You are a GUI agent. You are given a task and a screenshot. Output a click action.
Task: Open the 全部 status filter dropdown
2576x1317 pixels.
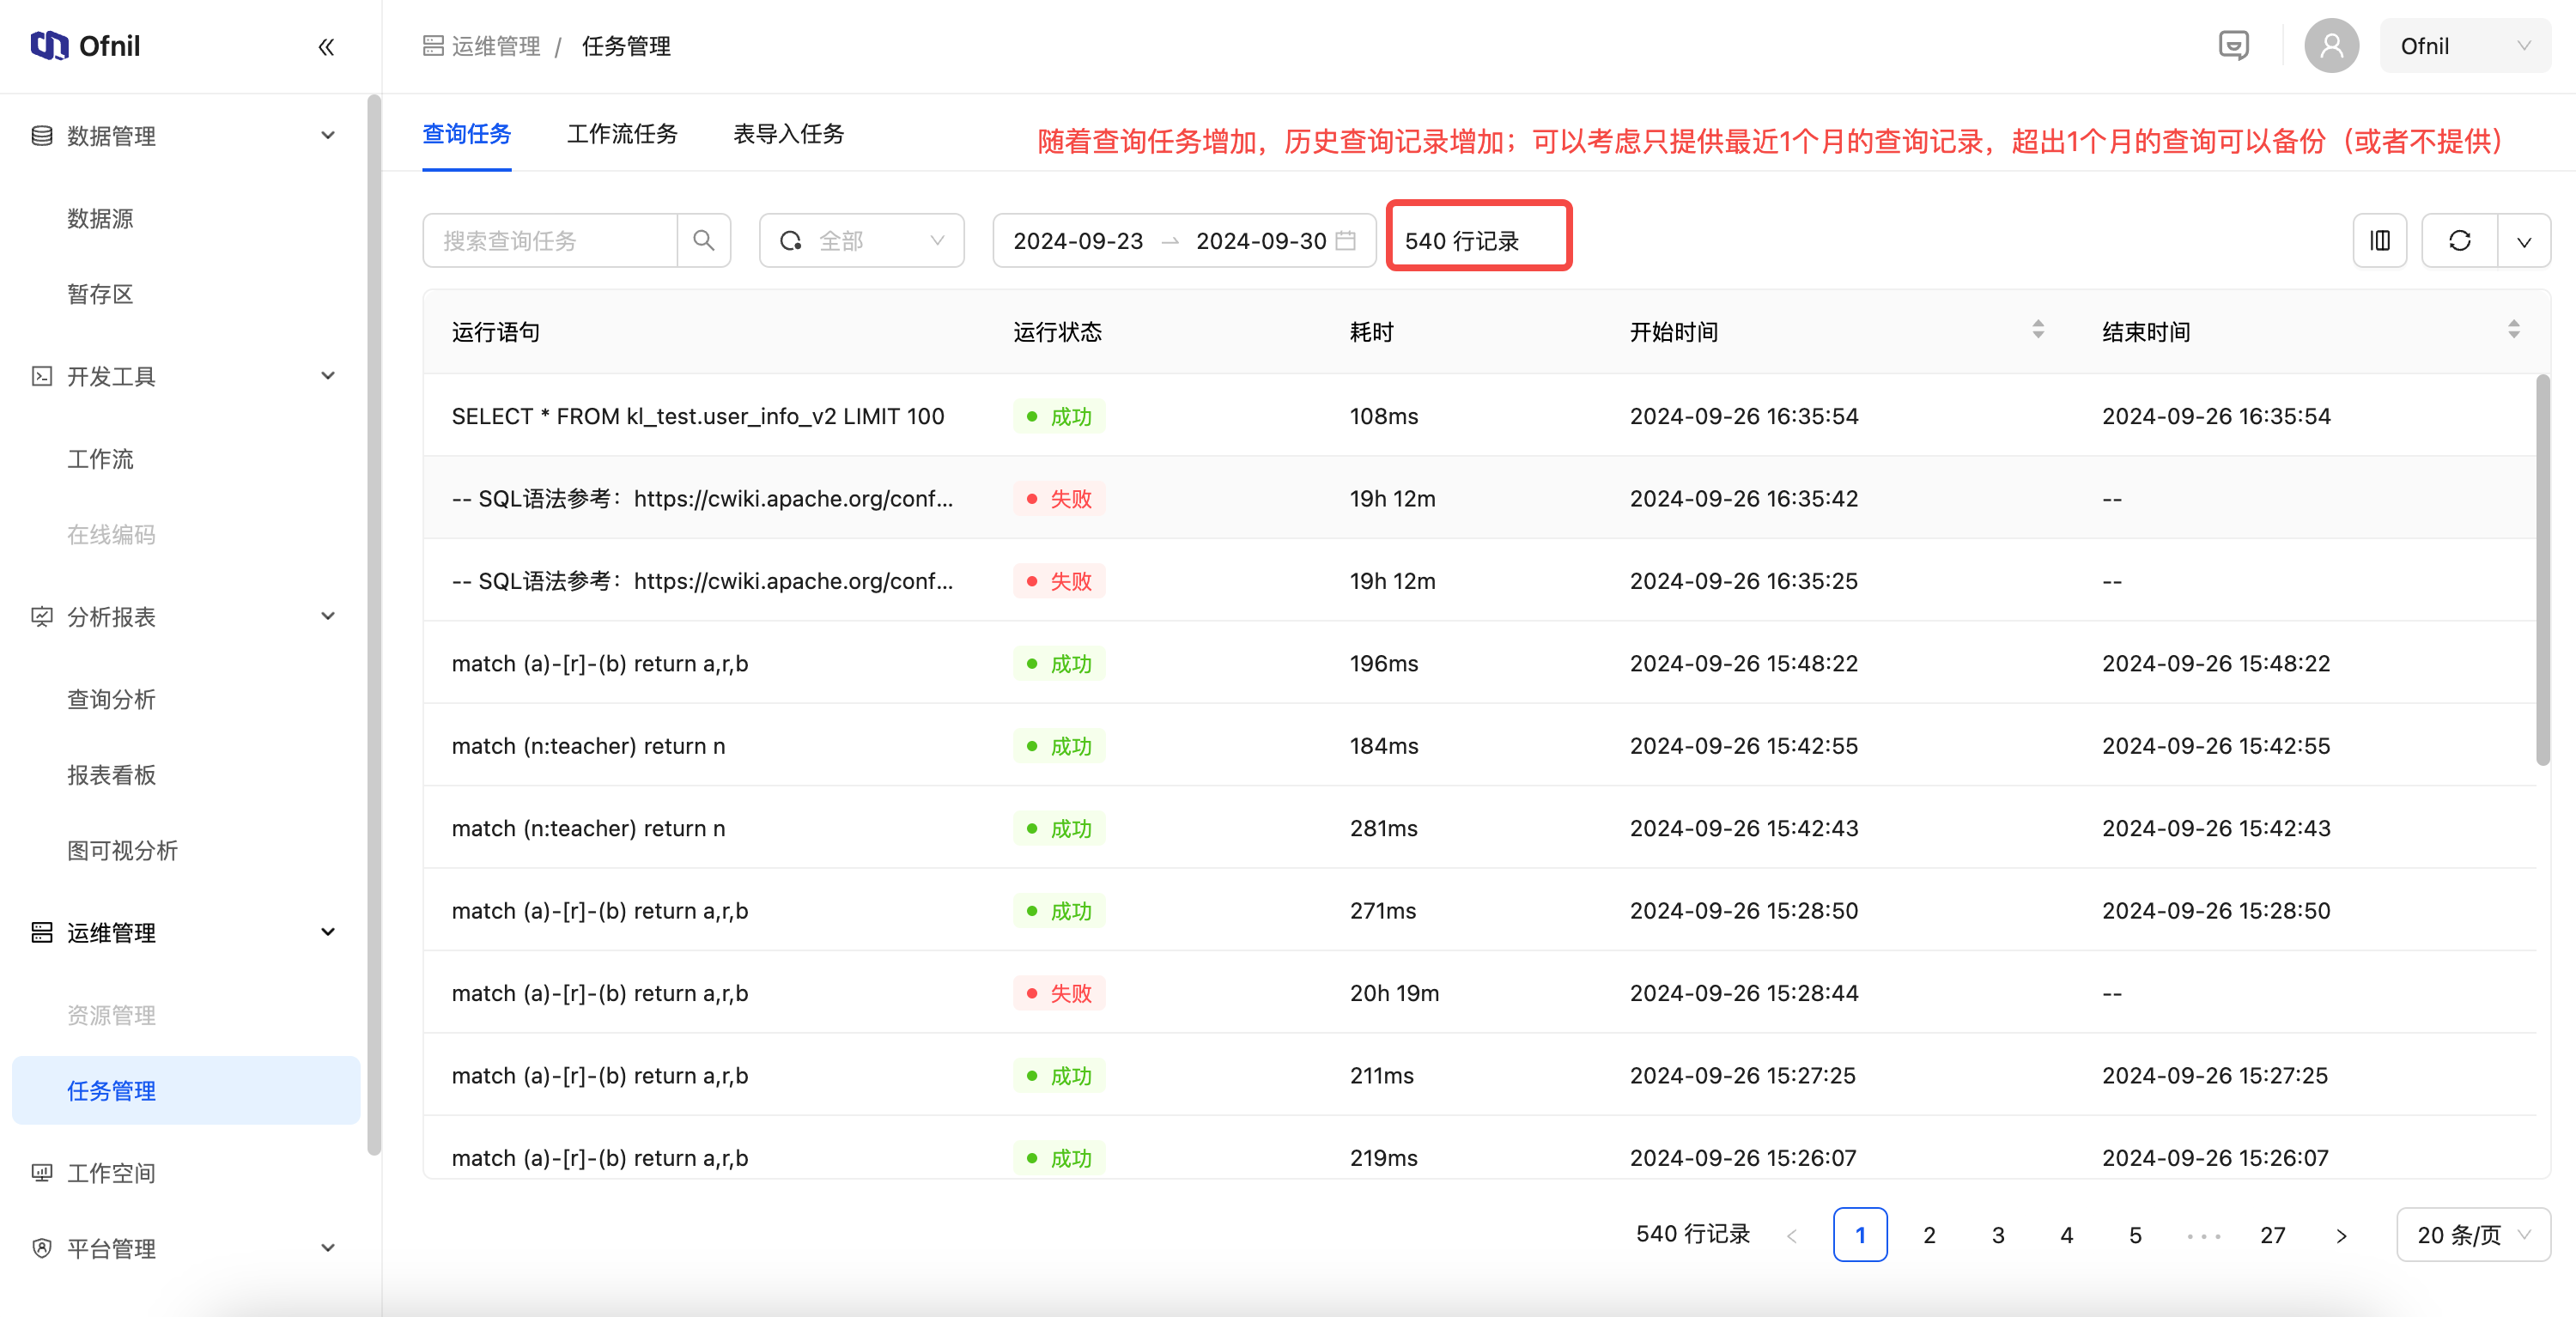click(861, 241)
